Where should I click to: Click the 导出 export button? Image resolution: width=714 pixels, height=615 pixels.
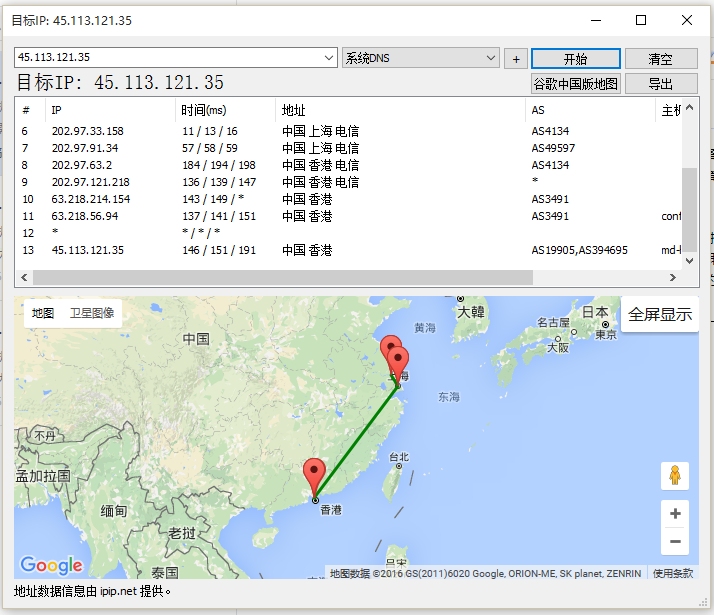point(660,84)
